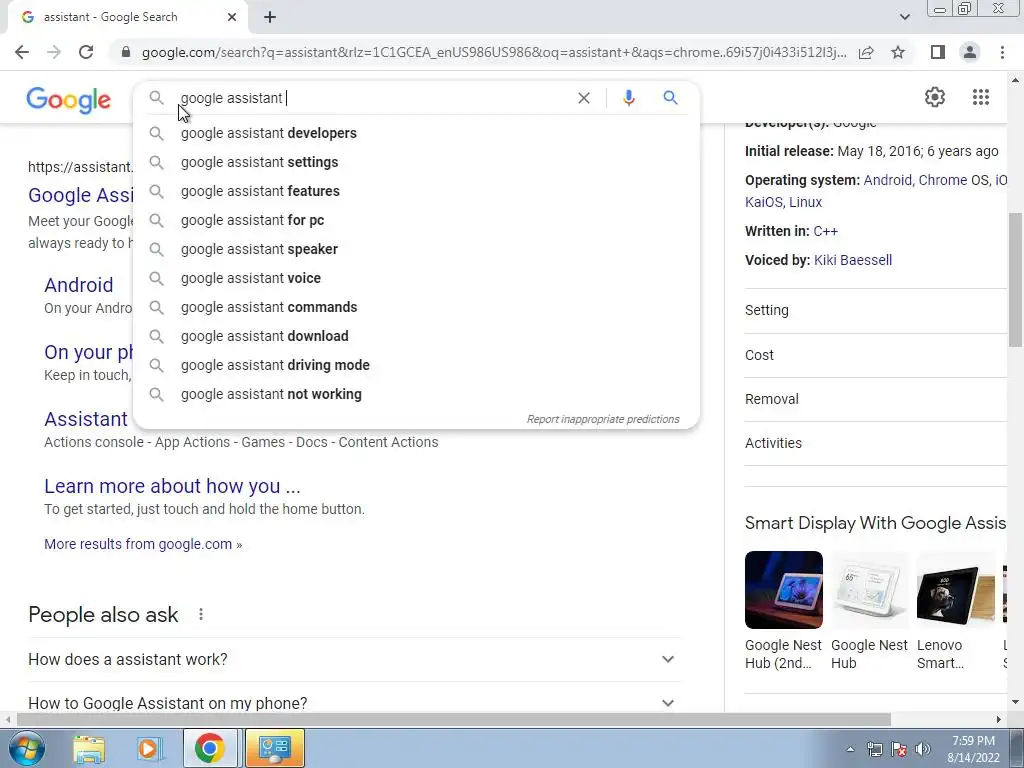Click in the Google search input field

[372, 98]
